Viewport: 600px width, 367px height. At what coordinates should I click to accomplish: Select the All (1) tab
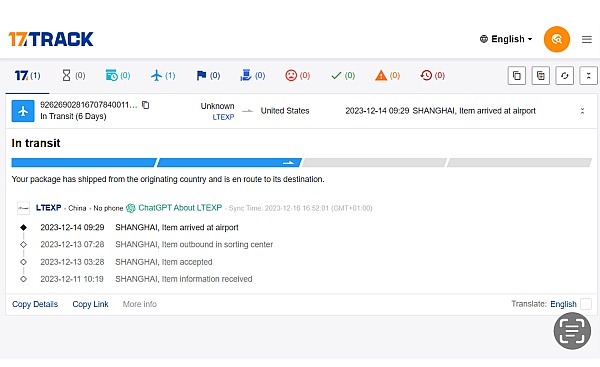(x=28, y=75)
